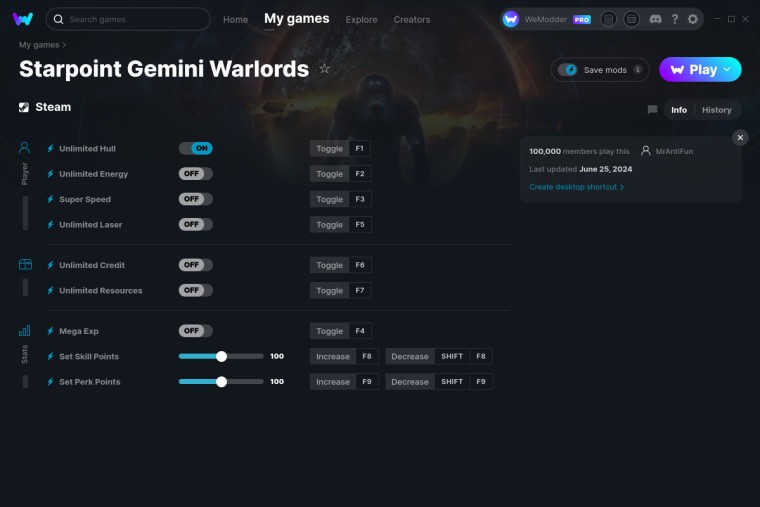Click lightning icon beside Unlimited Resources
The width and height of the screenshot is (760, 507).
[50, 290]
